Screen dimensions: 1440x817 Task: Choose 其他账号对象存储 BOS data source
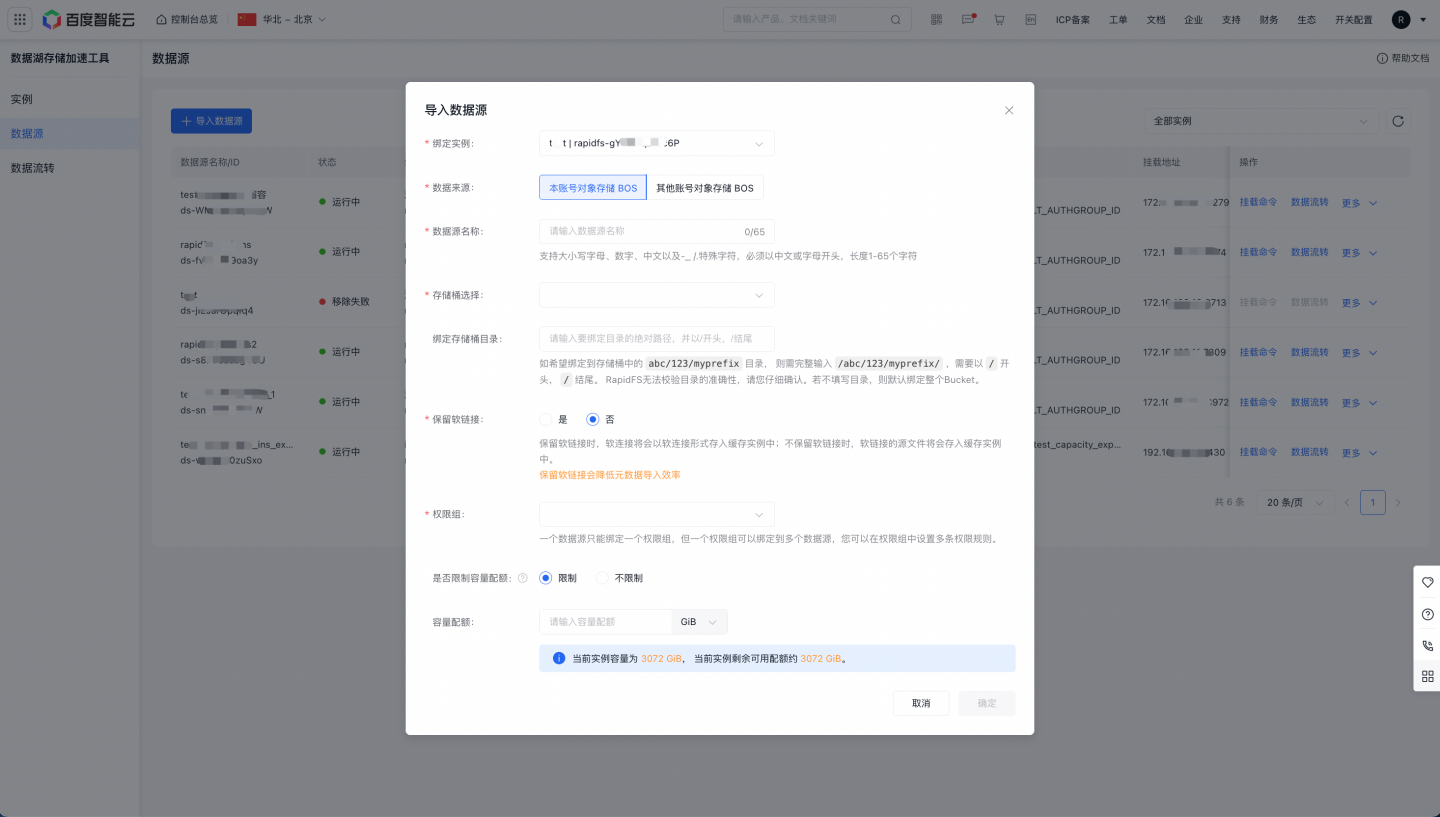pos(704,188)
